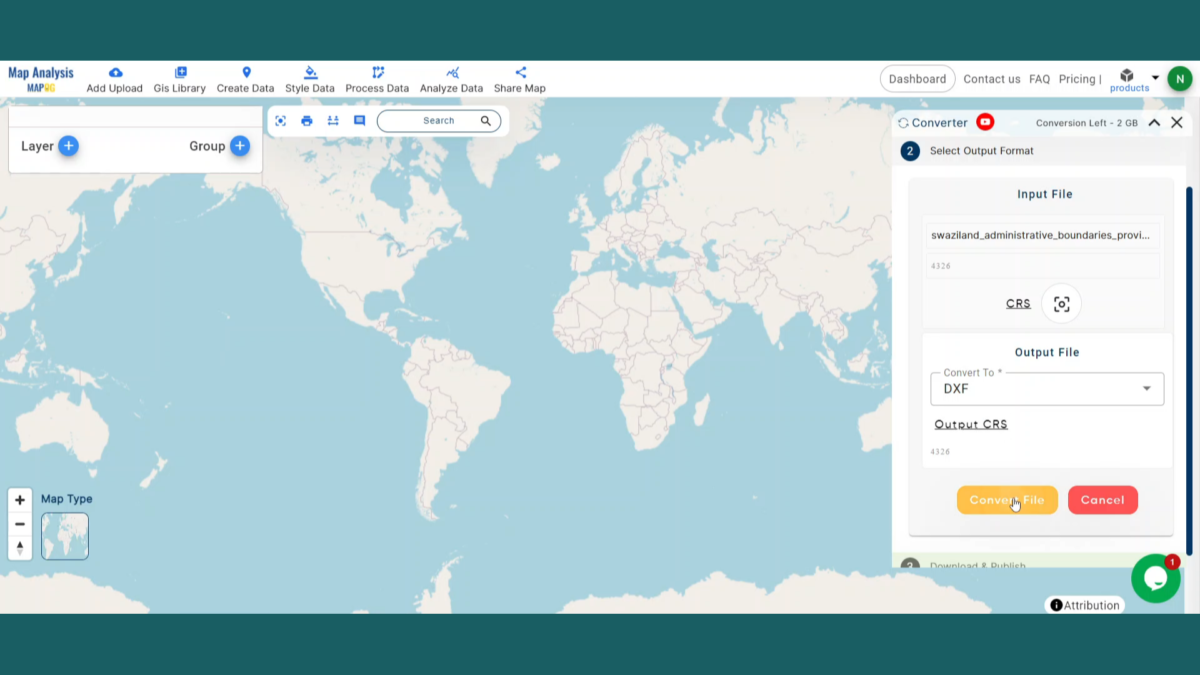
Task: Click the zoom-to-extent icon on the map toolbar
Action: coord(281,121)
